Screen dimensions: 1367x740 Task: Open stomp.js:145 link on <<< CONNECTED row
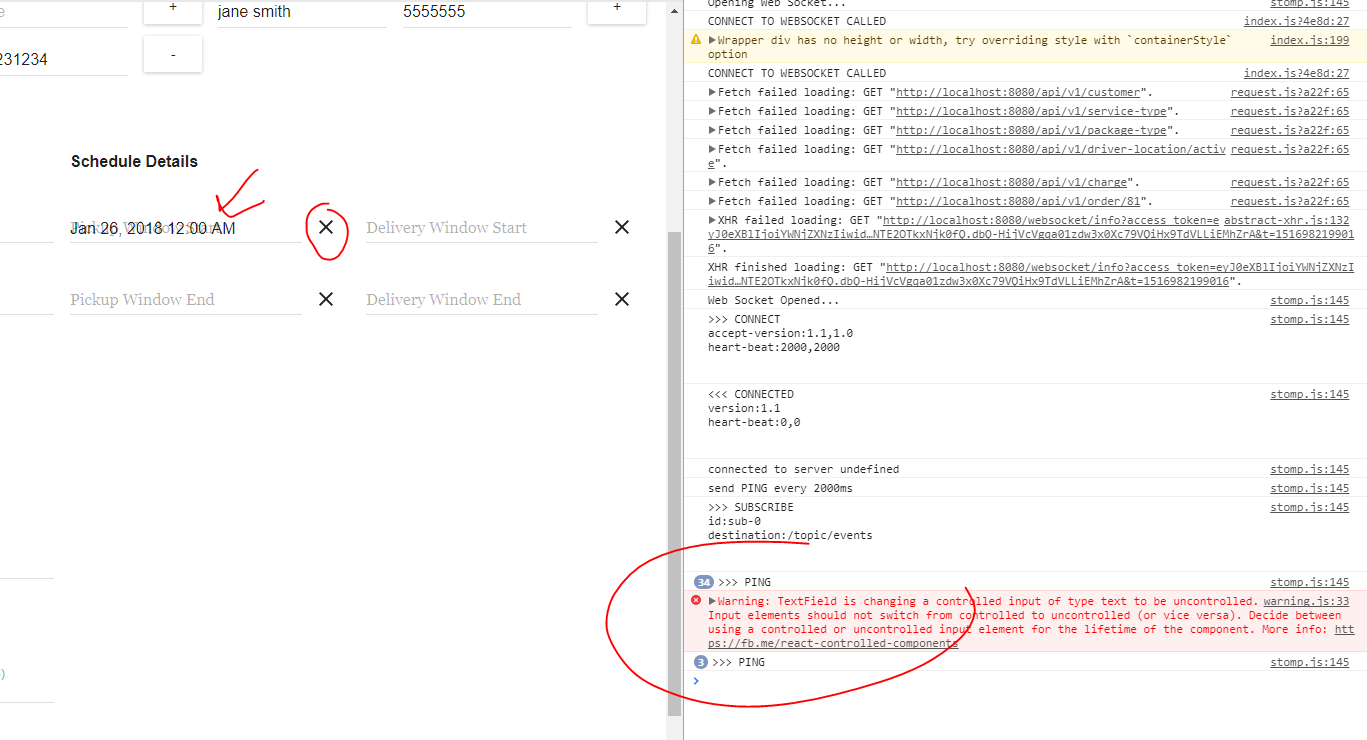coord(1310,394)
